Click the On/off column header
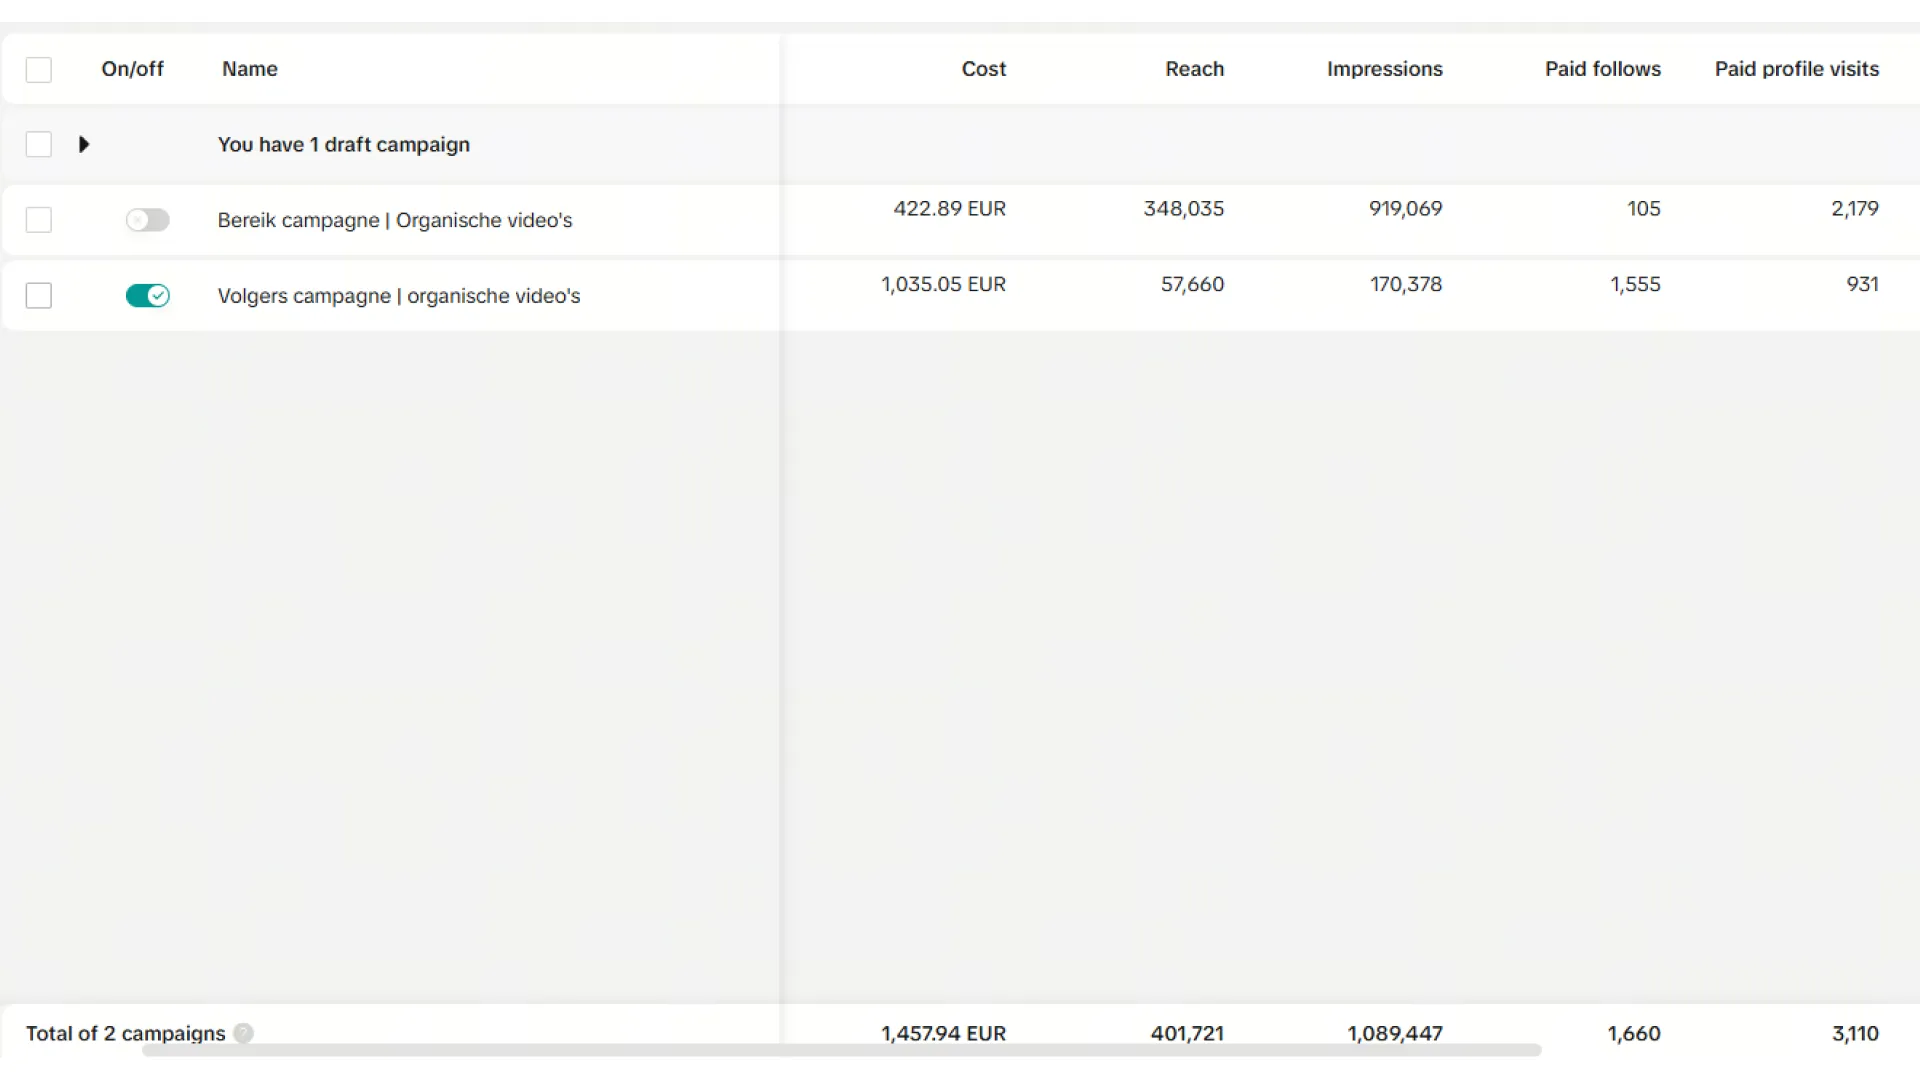 point(132,69)
